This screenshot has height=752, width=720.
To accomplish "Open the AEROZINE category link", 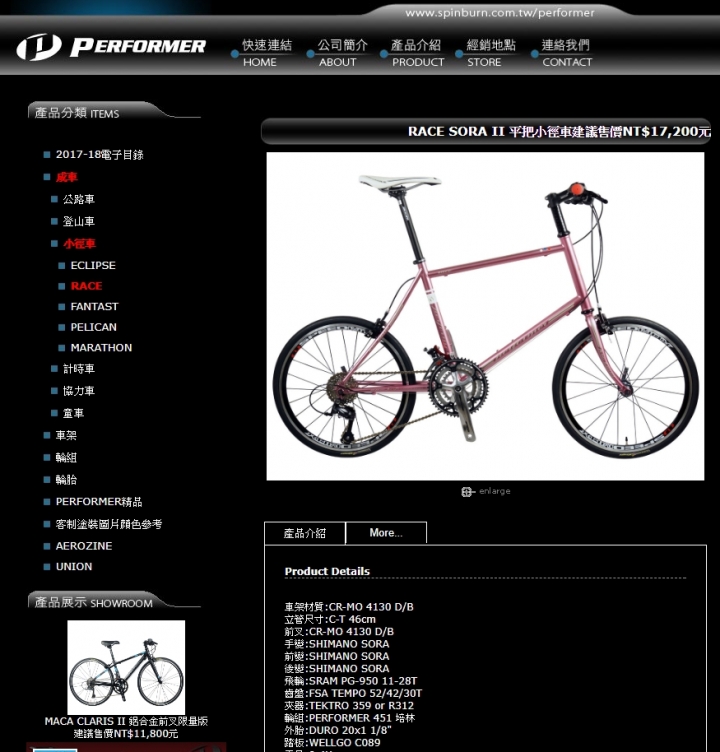I will coord(84,546).
